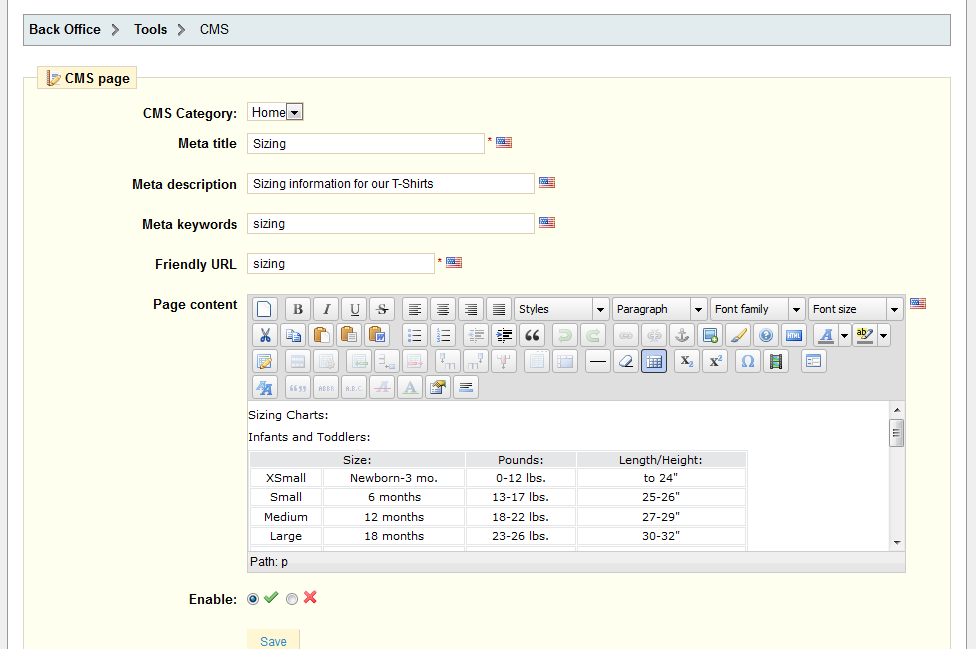
Task: Apply subscript formatting
Action: pos(685,361)
